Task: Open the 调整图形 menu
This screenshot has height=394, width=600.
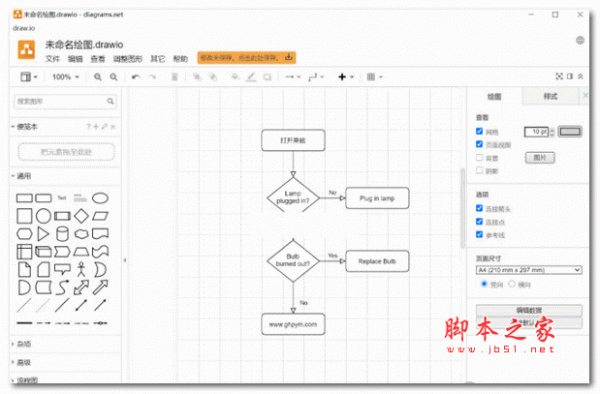Action: pos(127,59)
